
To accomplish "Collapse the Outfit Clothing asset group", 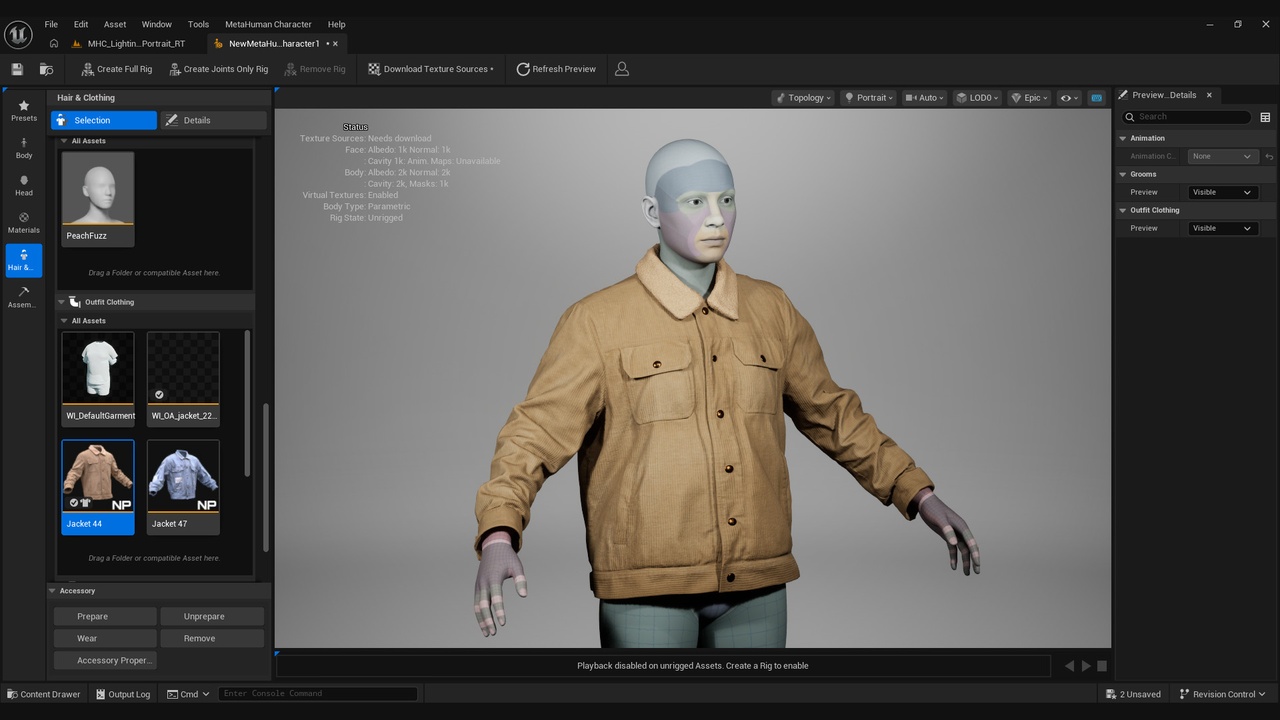I will pyautogui.click(x=61, y=302).
